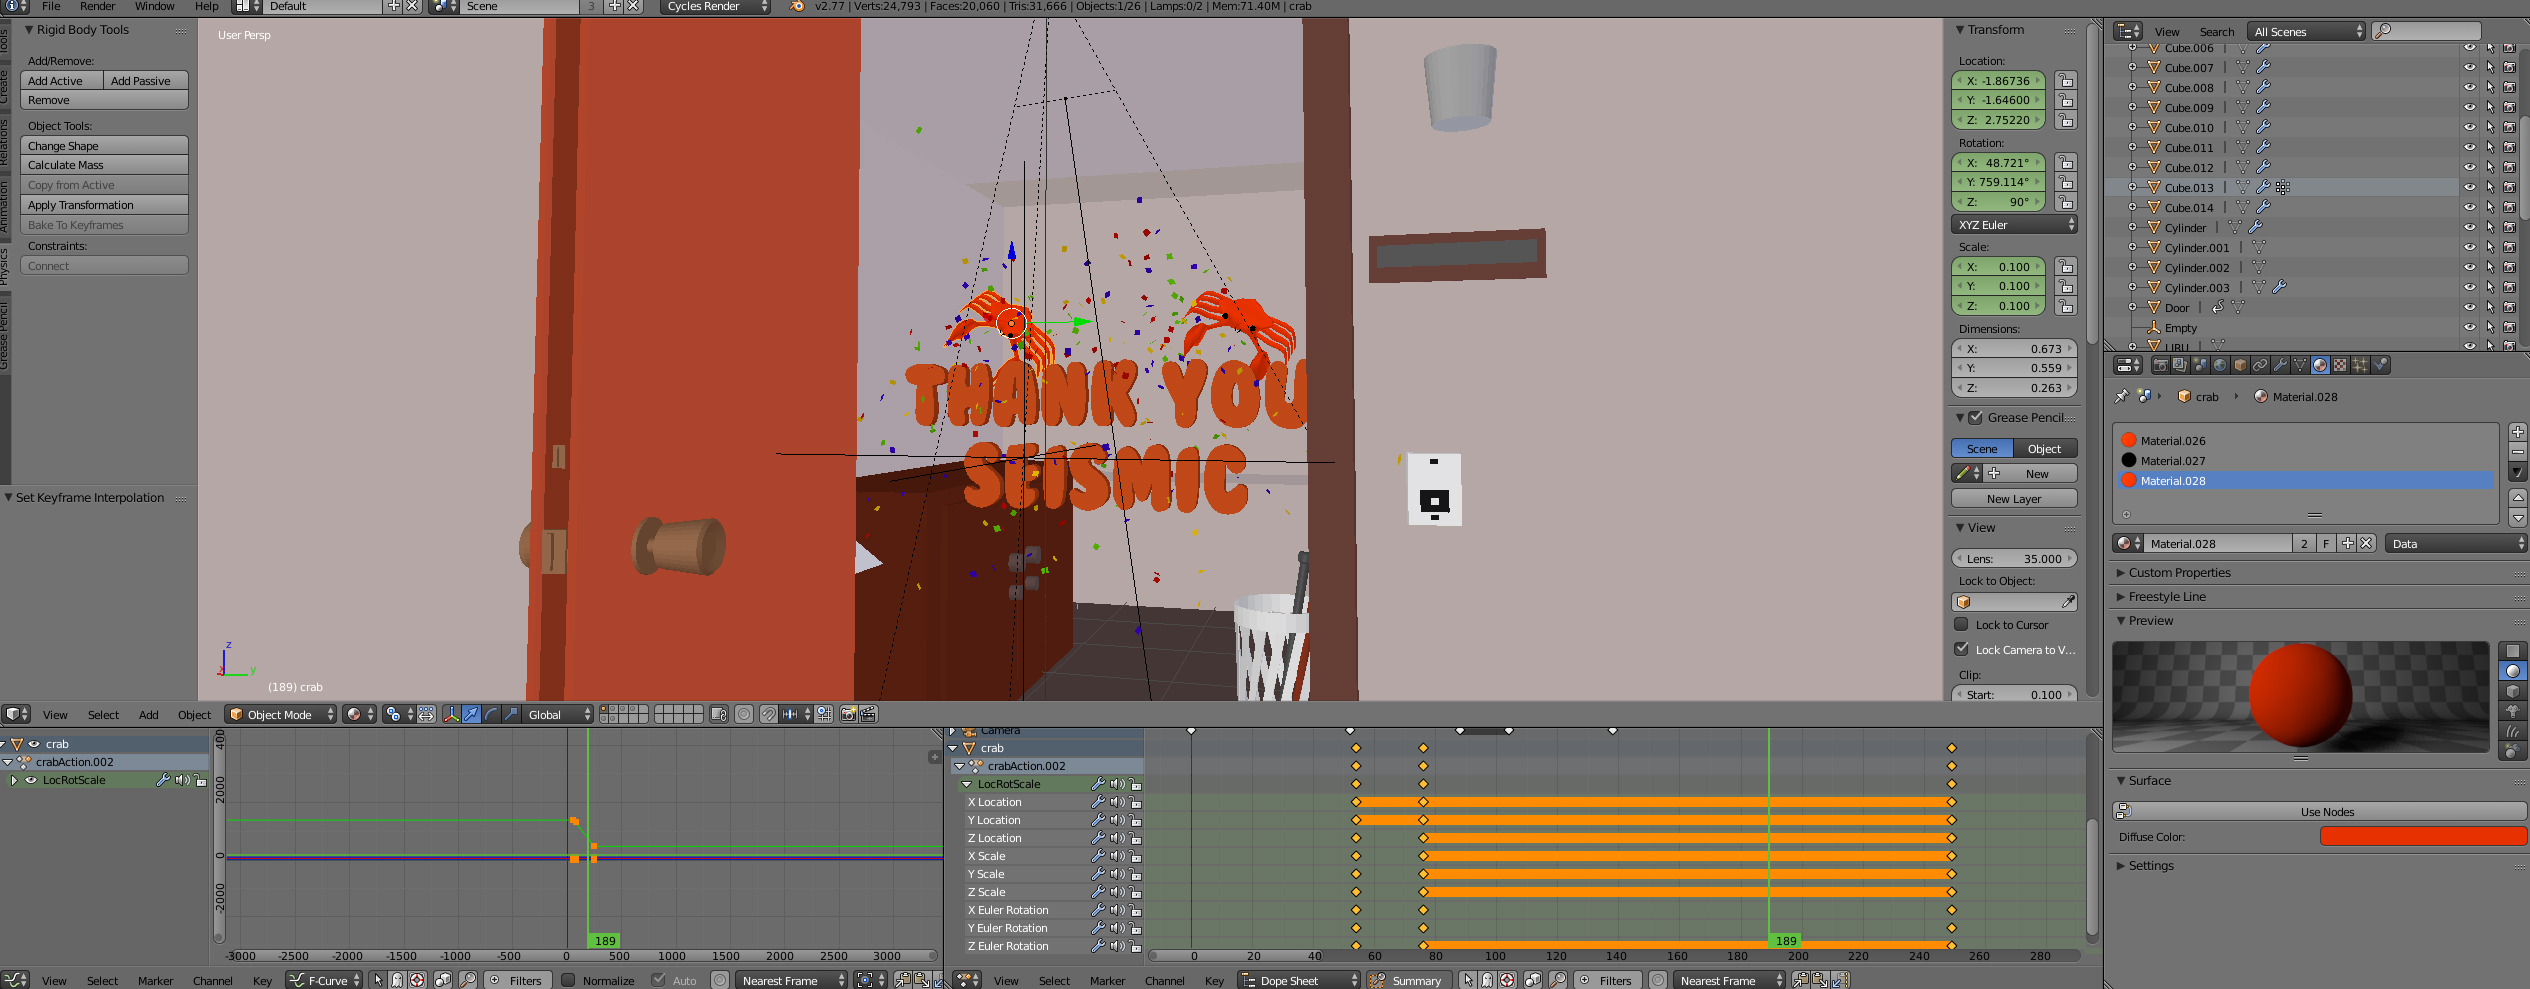This screenshot has width=2530, height=989.
Task: Enable Normalize in graph editor
Action: [x=568, y=980]
